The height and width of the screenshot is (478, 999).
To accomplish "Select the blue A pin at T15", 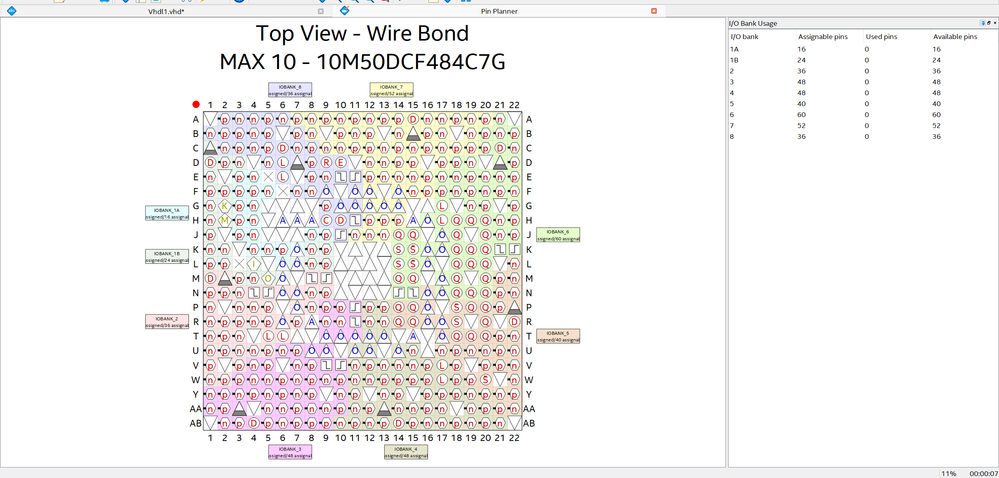I will tap(413, 336).
